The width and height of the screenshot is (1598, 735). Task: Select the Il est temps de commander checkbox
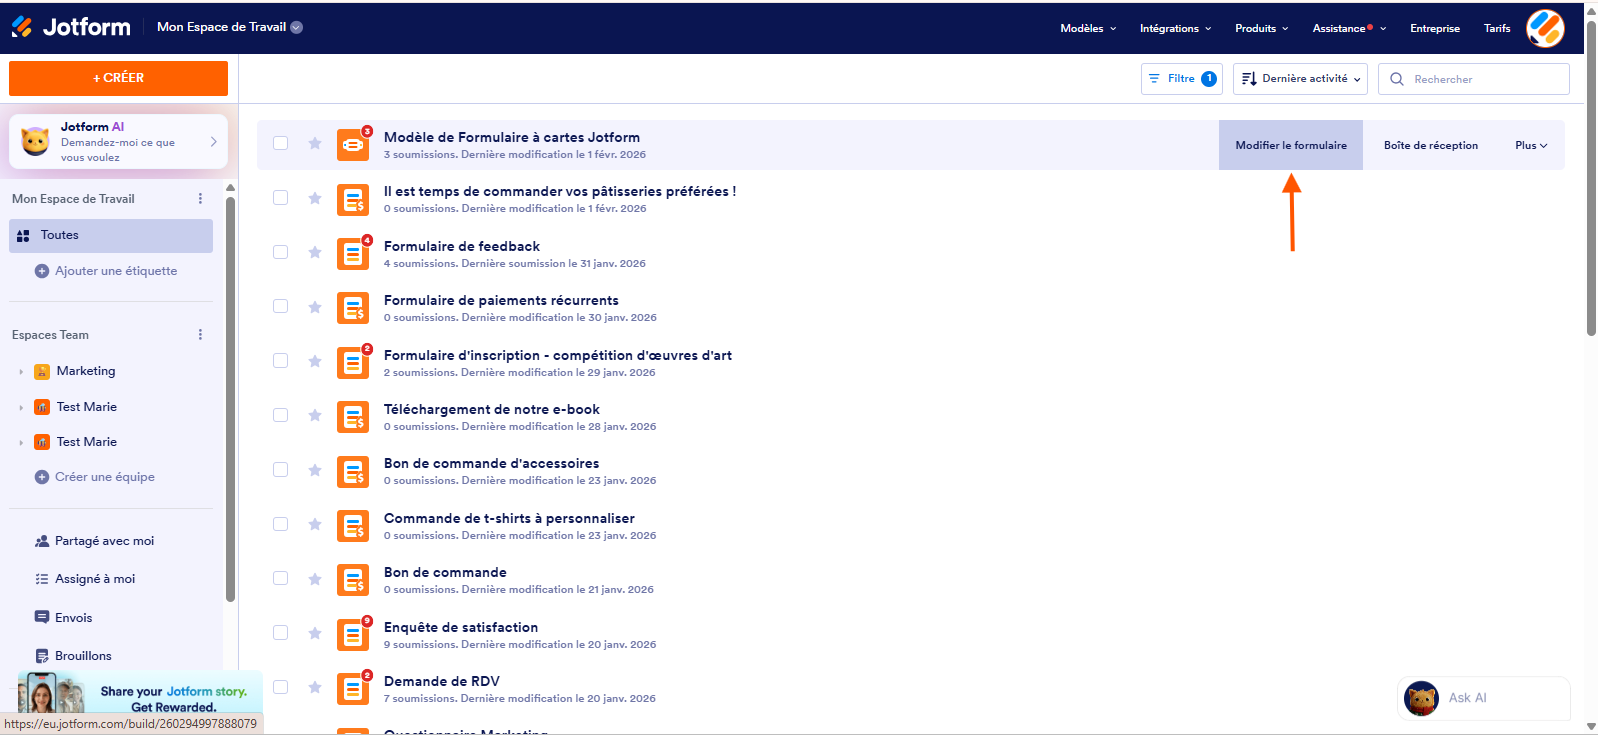pos(281,198)
